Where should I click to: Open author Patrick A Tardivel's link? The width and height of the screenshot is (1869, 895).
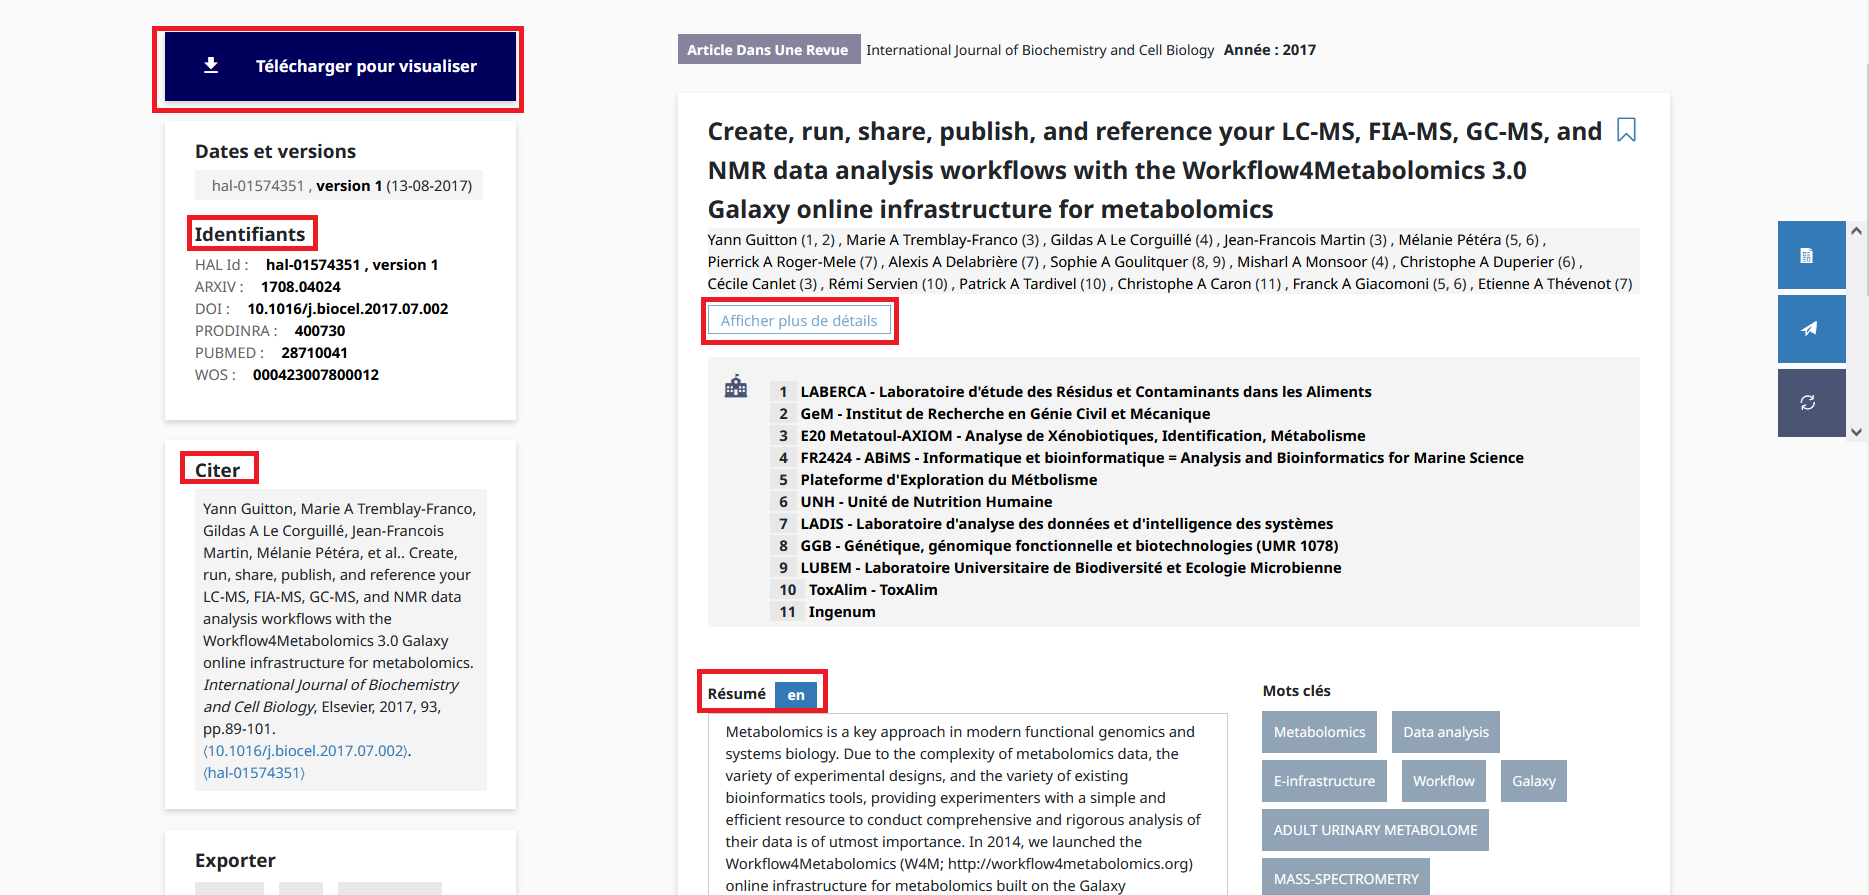pos(1018,284)
